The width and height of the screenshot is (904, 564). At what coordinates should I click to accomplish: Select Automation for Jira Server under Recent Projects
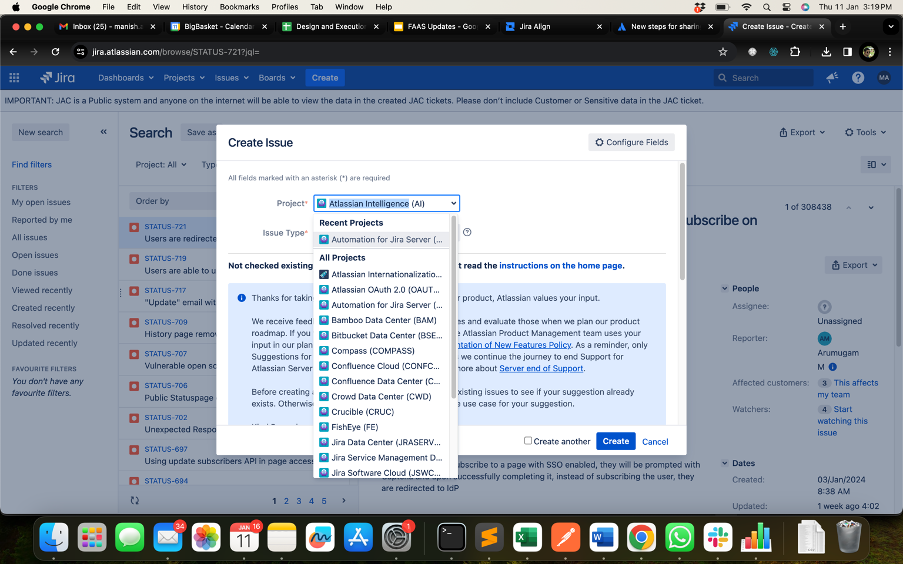[381, 239]
